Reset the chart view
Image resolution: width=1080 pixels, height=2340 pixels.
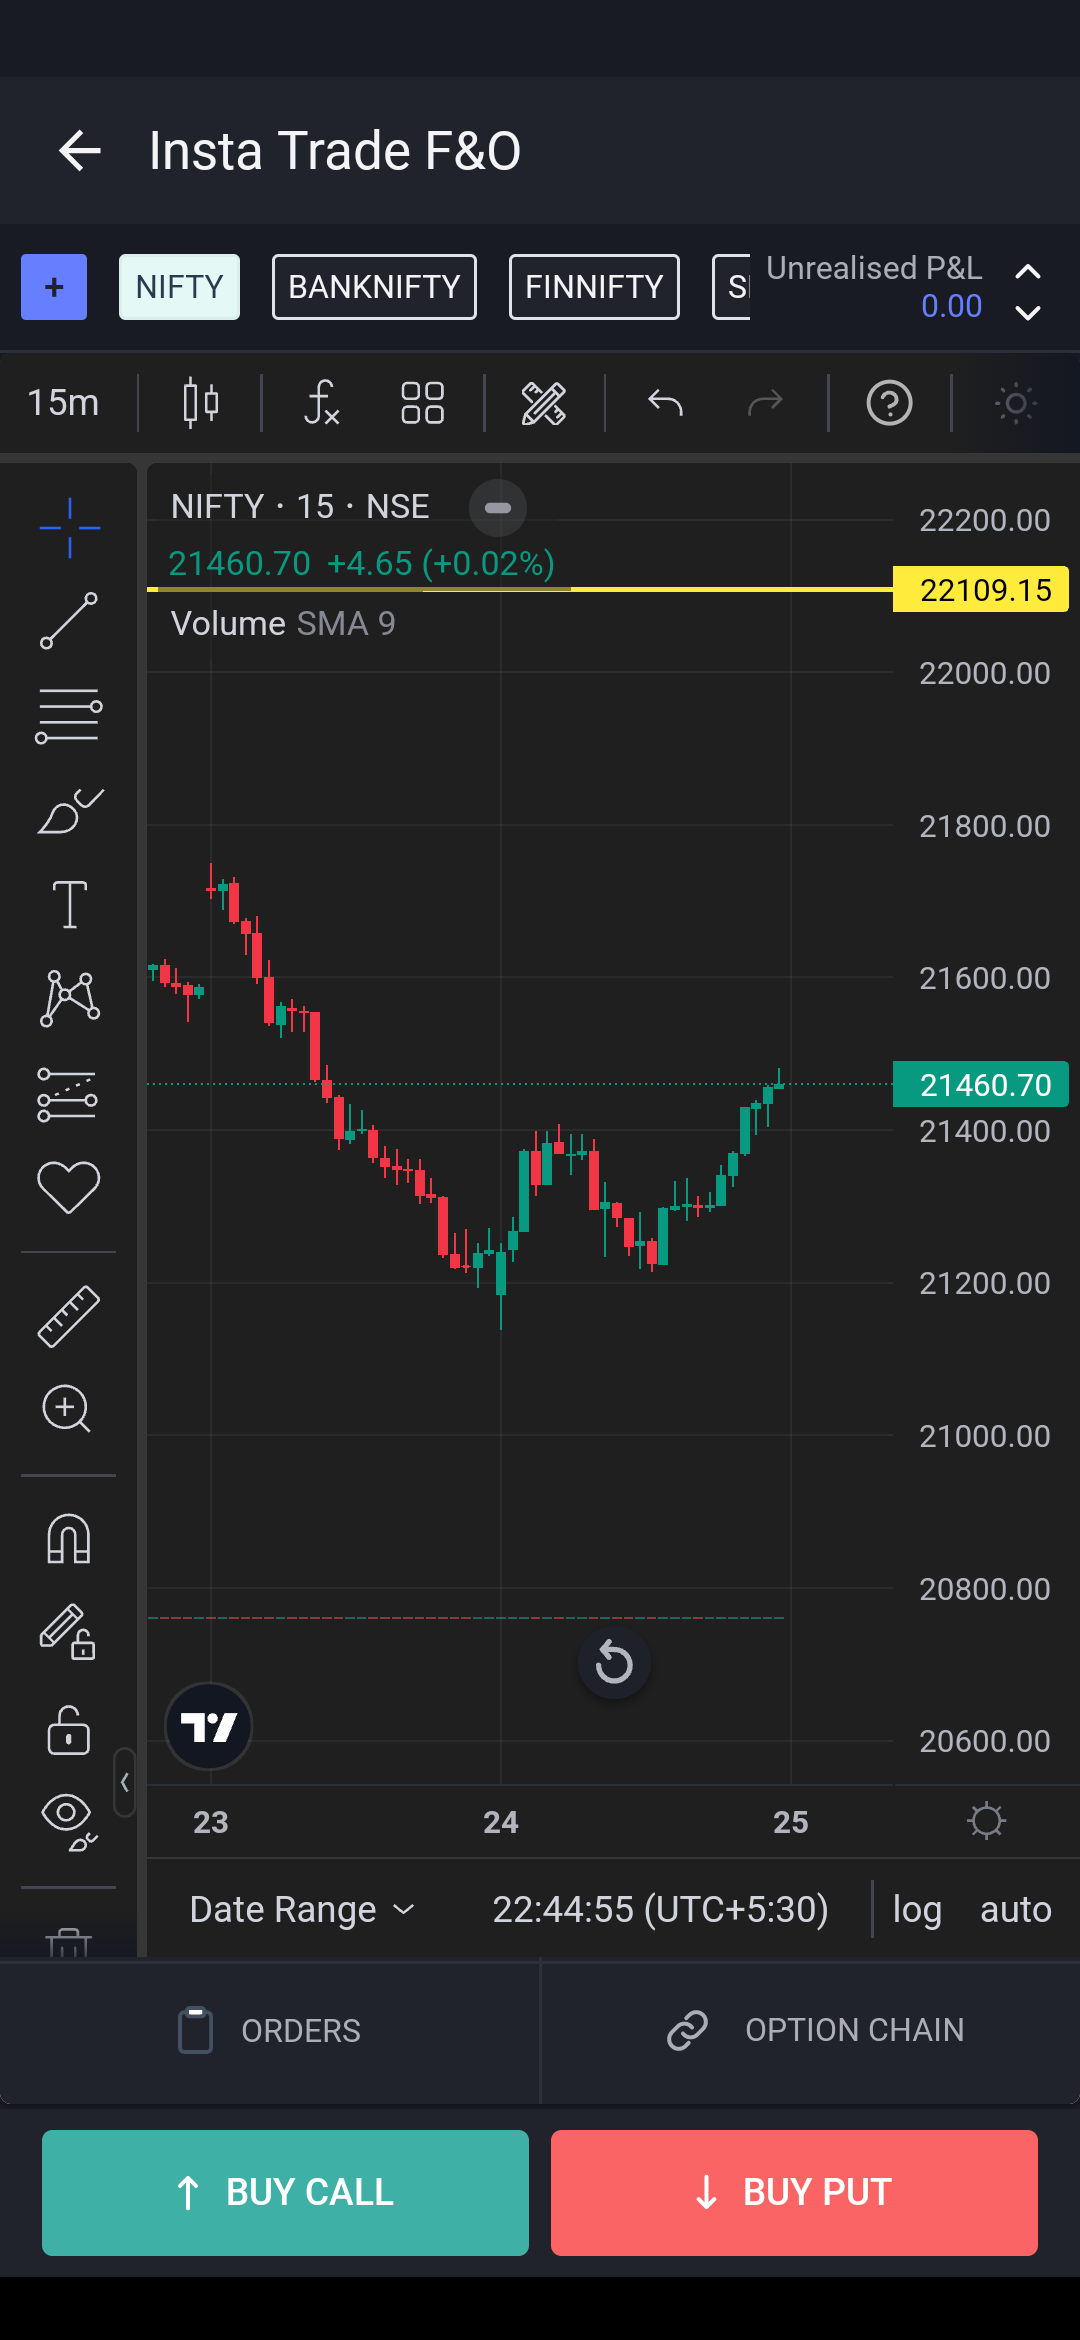pos(614,1663)
